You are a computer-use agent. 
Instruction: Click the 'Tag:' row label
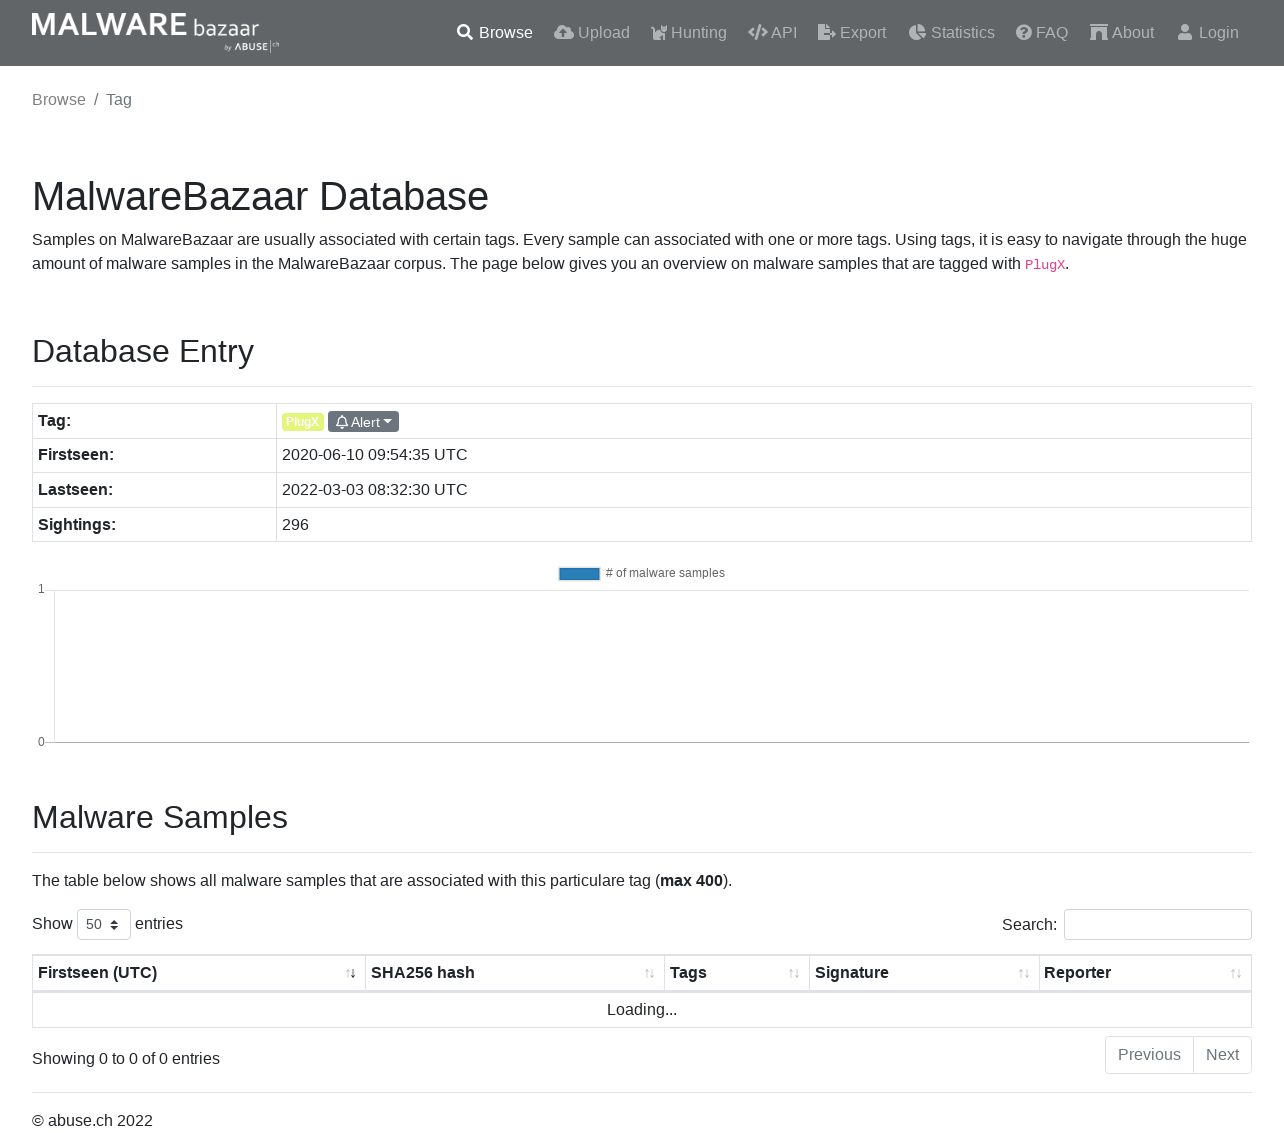[55, 421]
